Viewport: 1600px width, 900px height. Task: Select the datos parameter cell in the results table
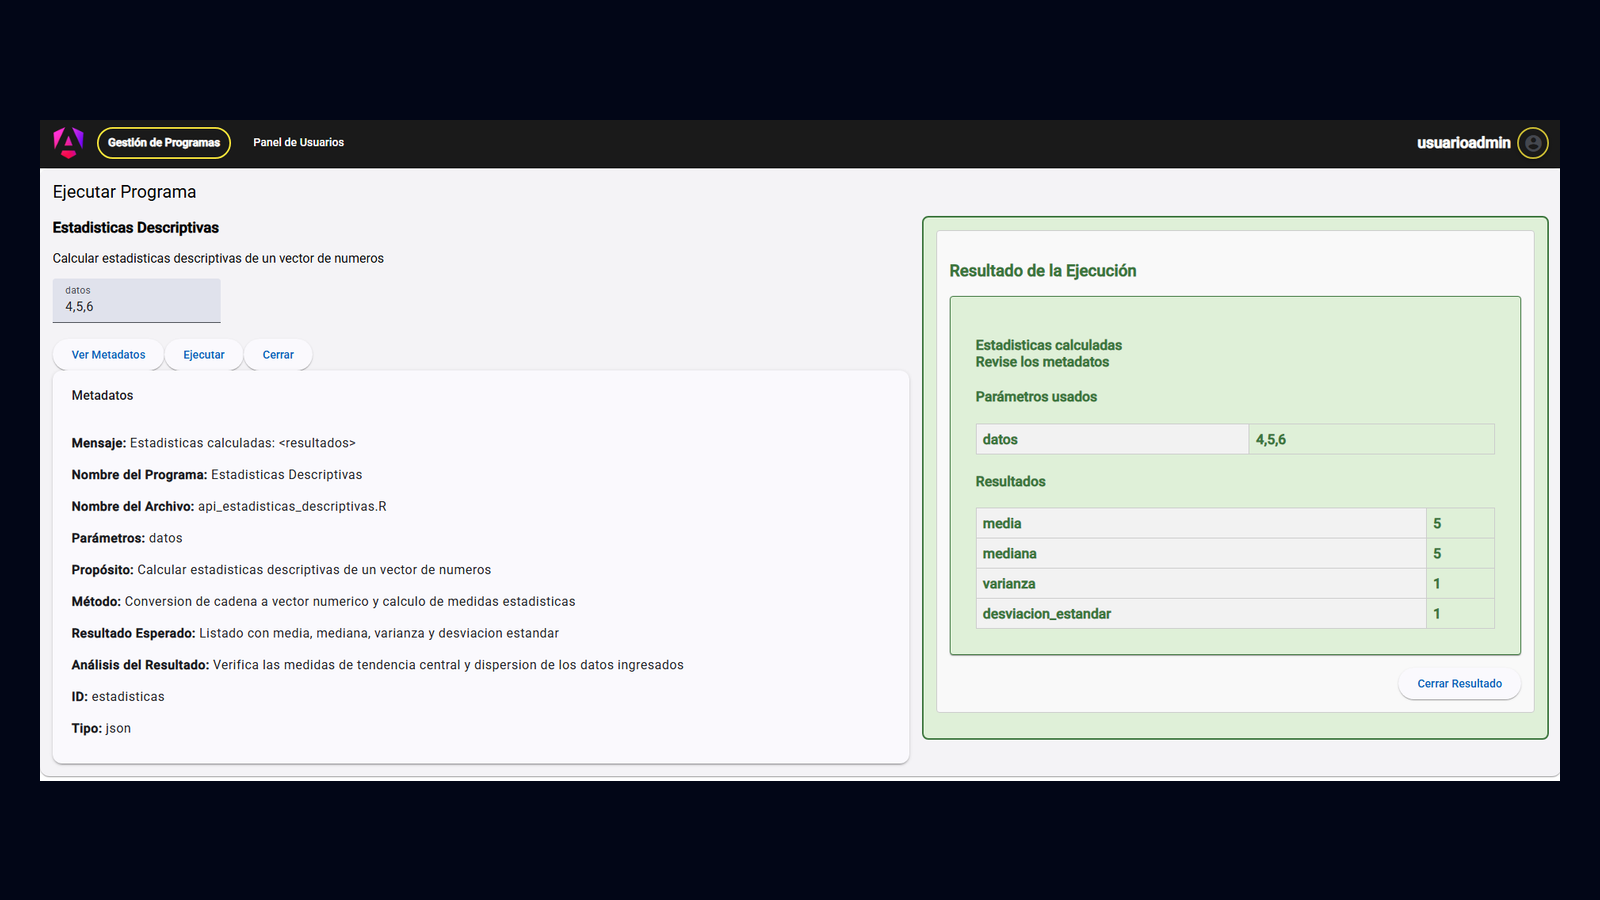pos(1112,439)
